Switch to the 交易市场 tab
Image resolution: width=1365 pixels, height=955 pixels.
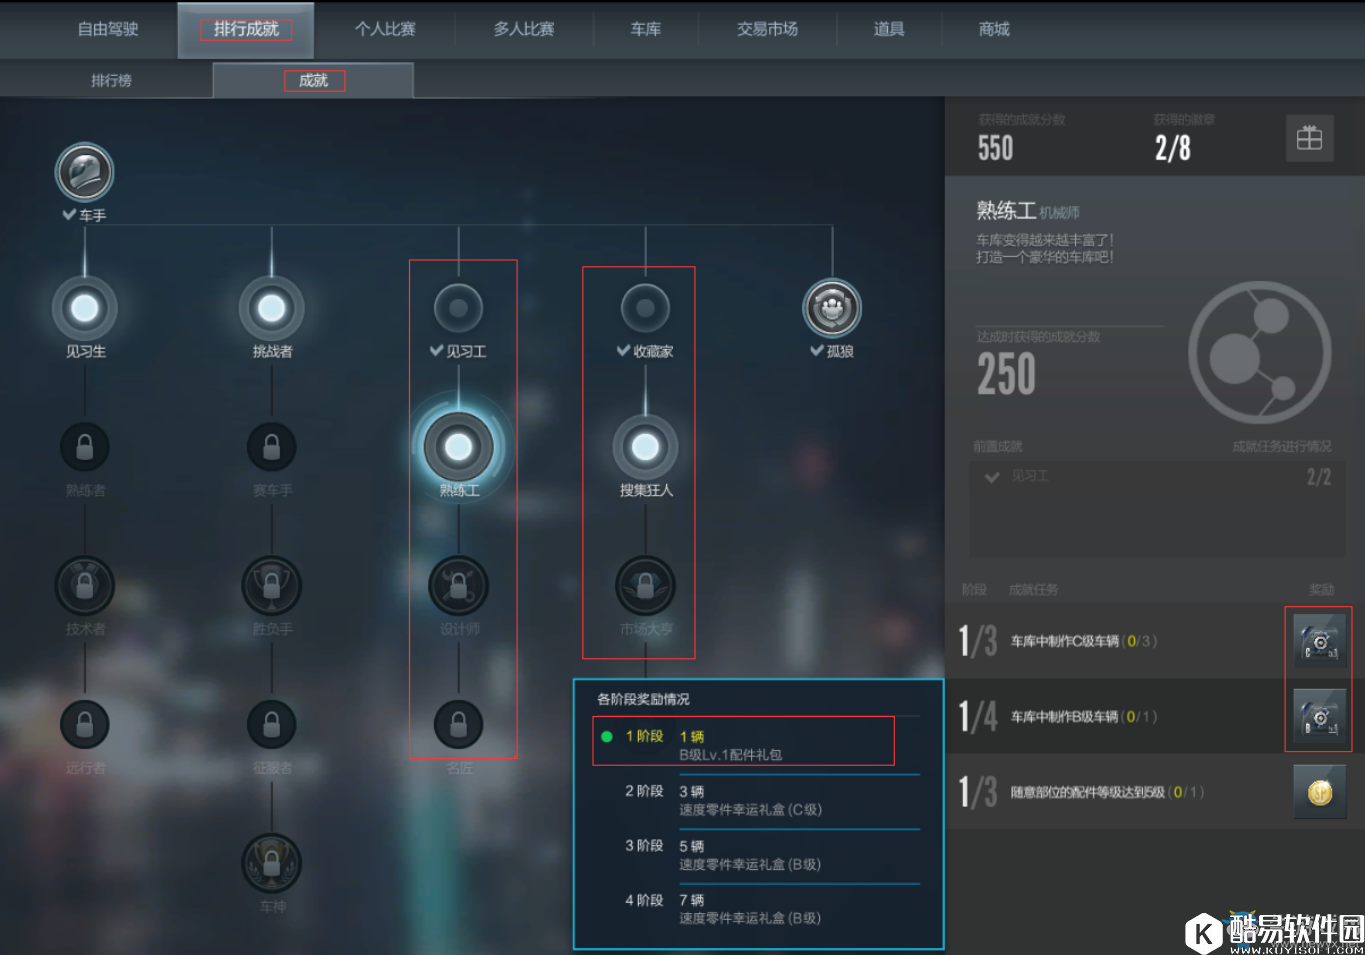point(767,29)
